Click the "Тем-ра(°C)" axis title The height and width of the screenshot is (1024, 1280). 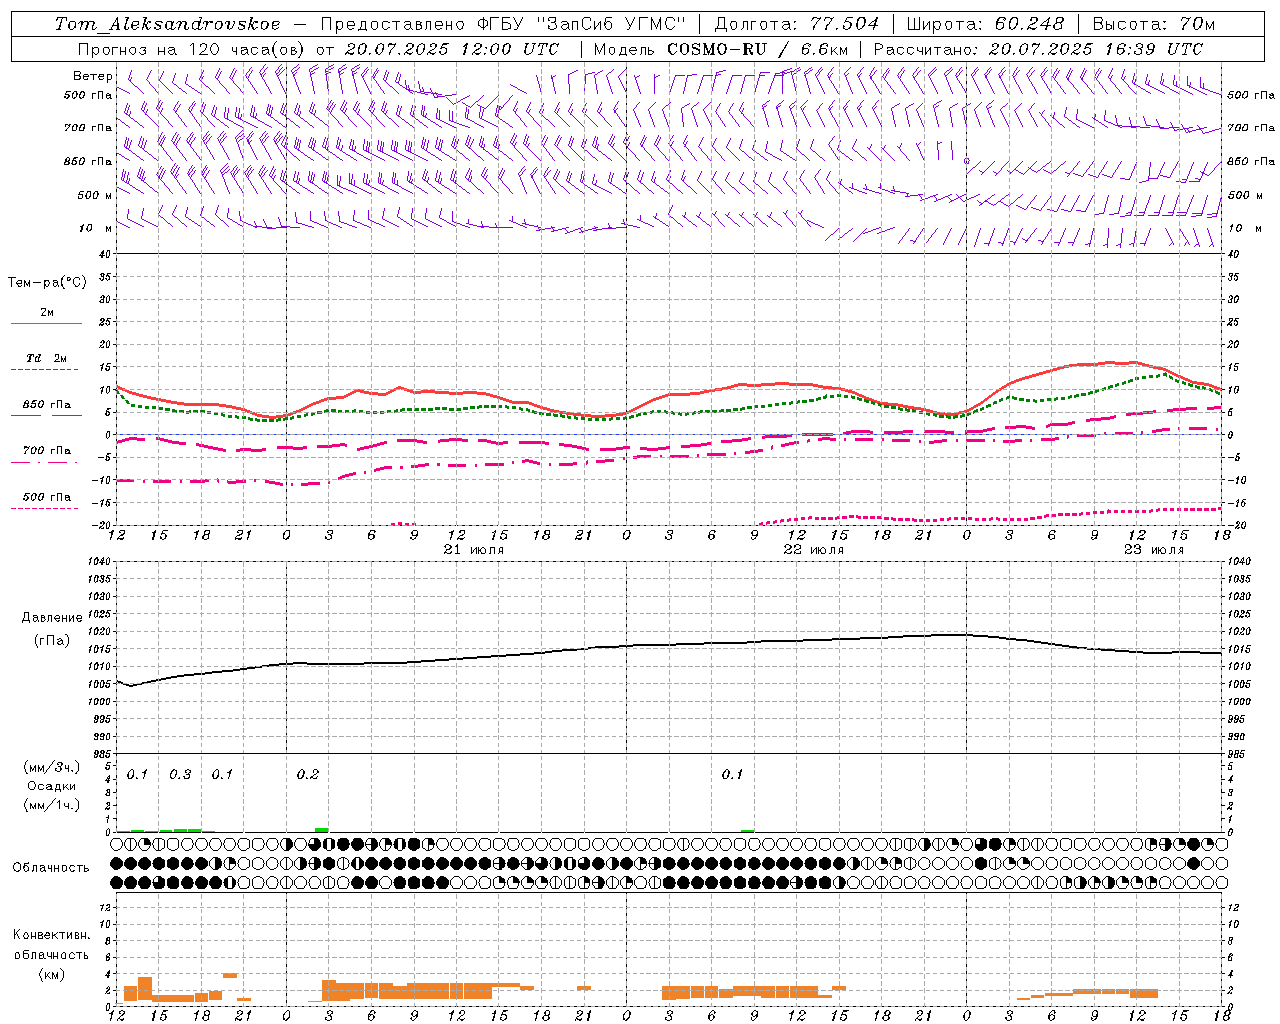(47, 283)
